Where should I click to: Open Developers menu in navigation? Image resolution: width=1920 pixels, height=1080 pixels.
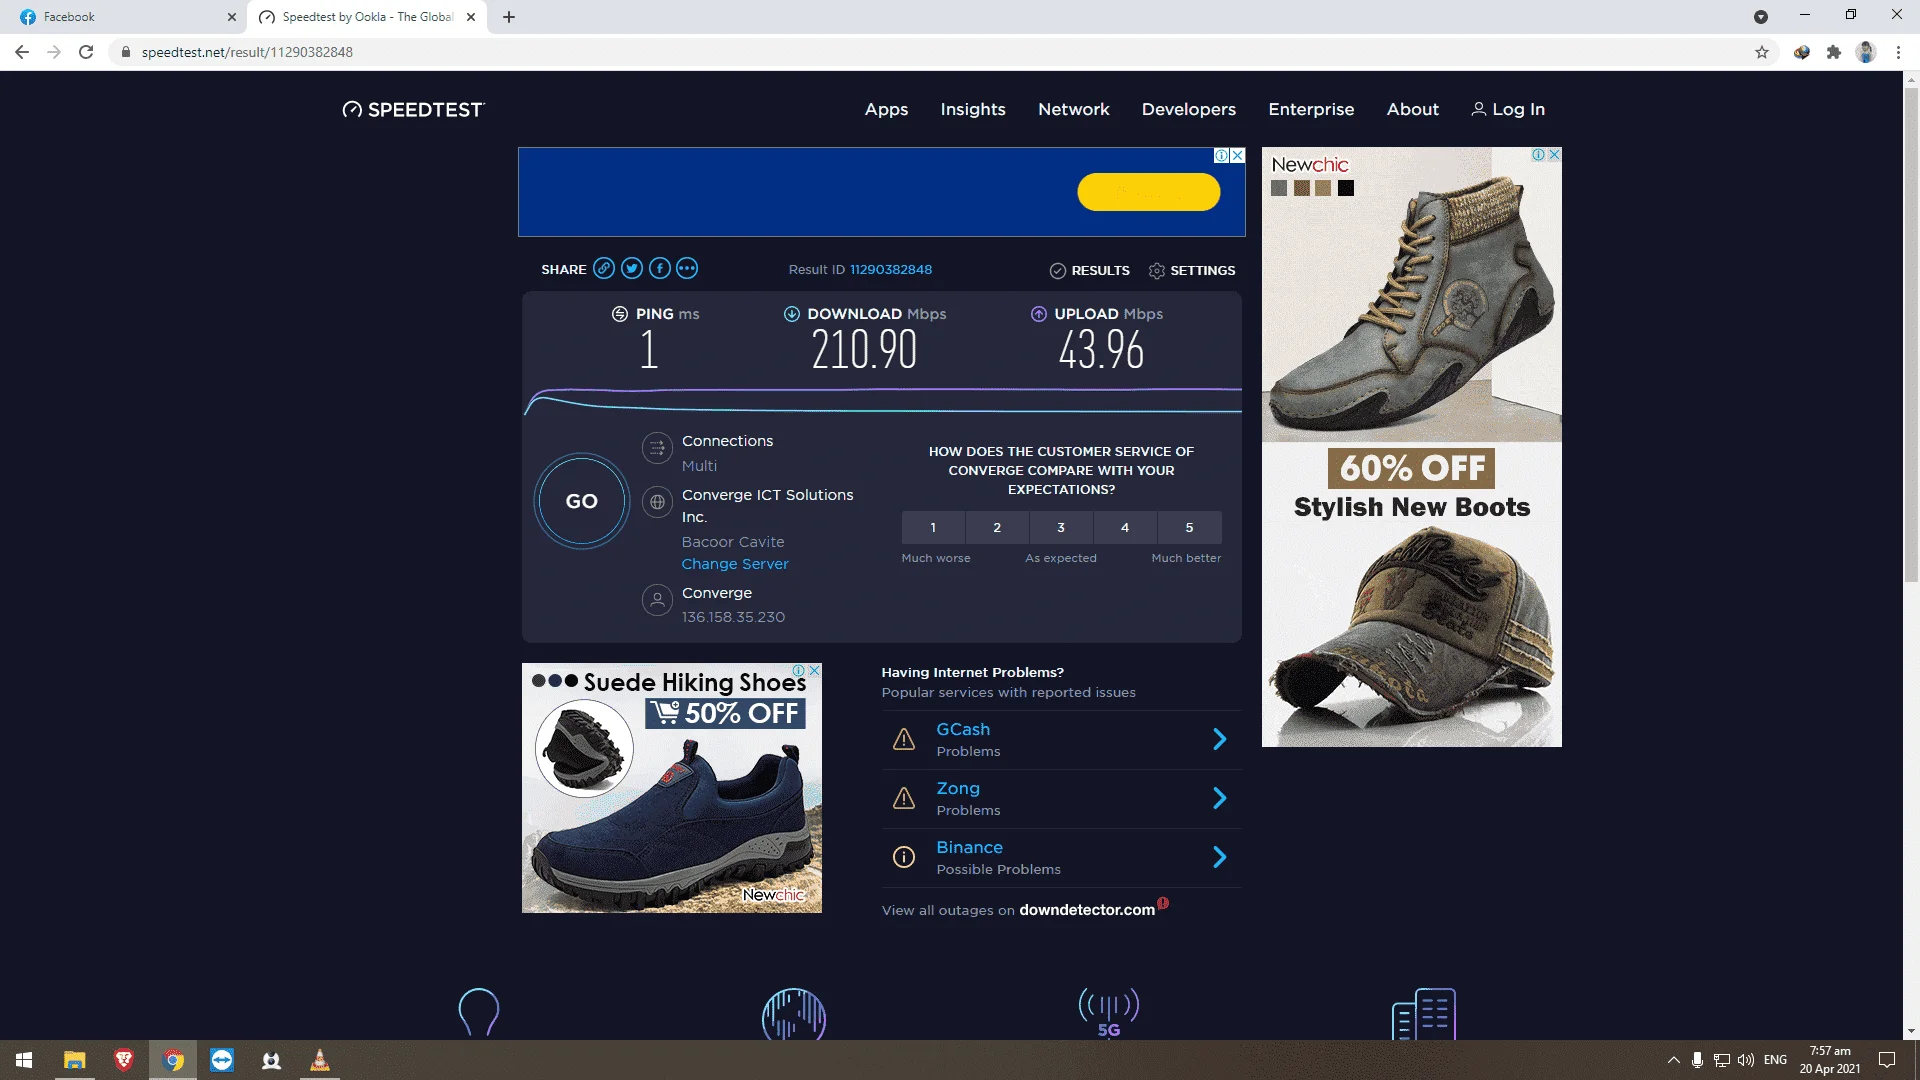pyautogui.click(x=1189, y=109)
